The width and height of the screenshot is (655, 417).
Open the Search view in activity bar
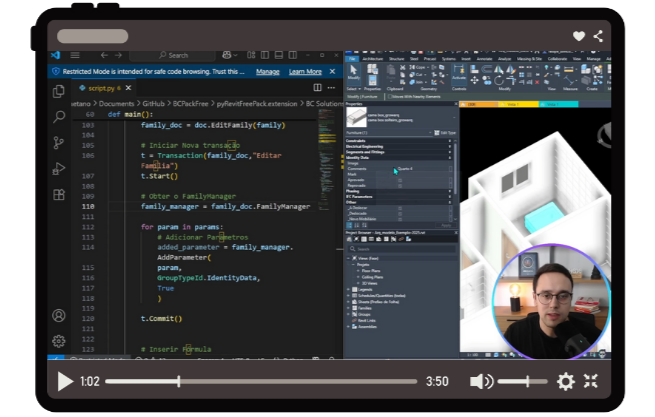(59, 116)
